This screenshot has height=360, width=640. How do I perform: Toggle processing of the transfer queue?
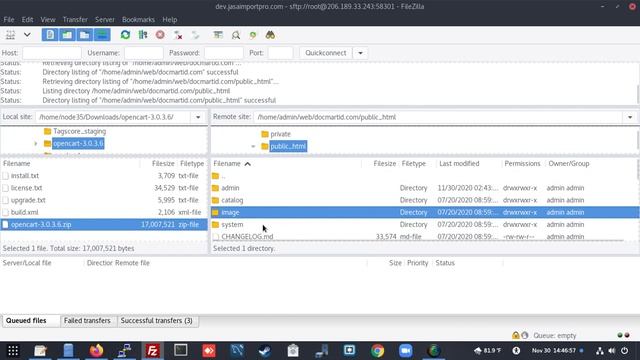click(143, 35)
